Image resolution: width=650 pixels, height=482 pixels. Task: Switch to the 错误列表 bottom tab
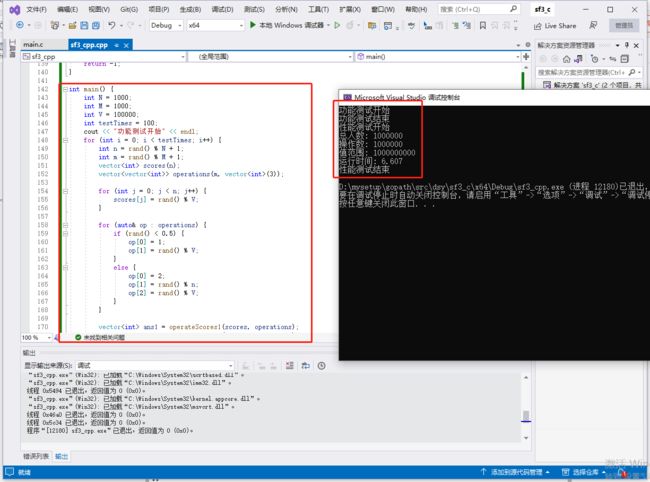[36, 456]
